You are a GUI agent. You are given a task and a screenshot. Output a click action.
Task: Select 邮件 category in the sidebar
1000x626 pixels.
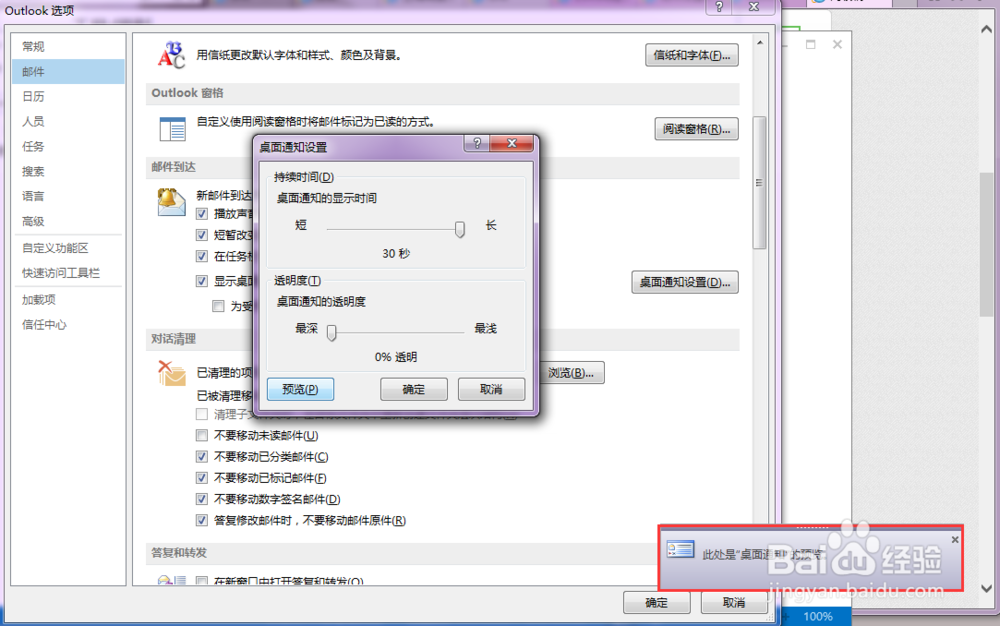click(68, 71)
